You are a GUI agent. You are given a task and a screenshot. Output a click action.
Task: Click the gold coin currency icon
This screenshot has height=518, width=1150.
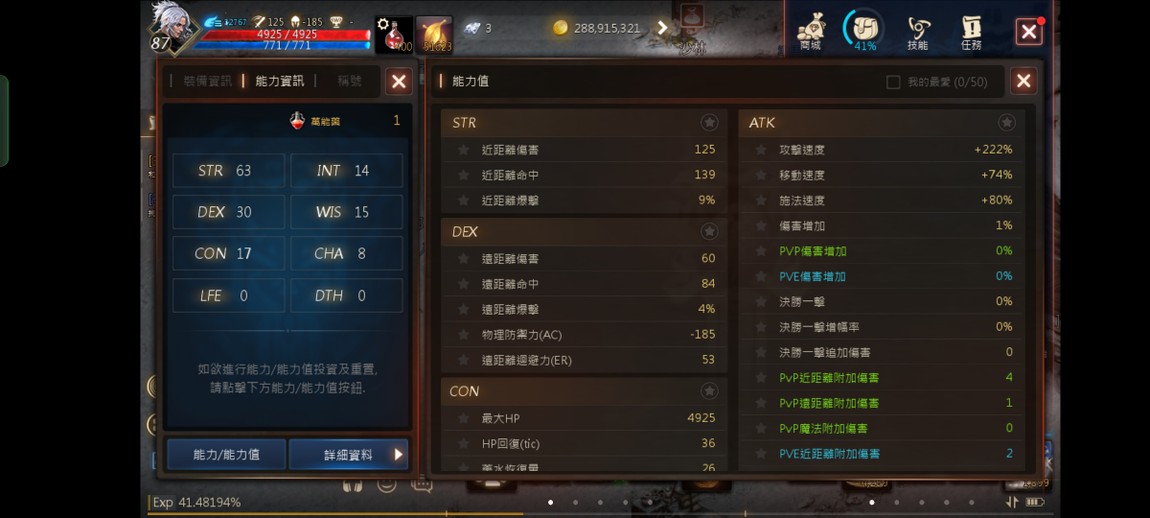coord(560,28)
